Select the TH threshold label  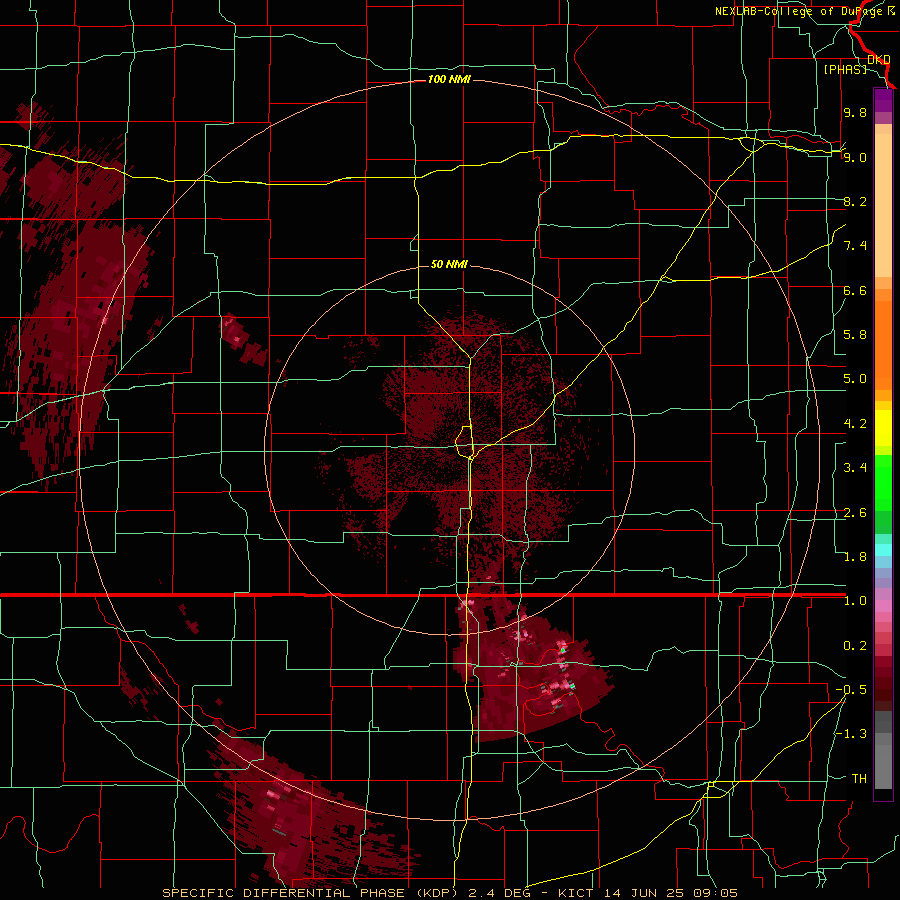pyautogui.click(x=859, y=779)
